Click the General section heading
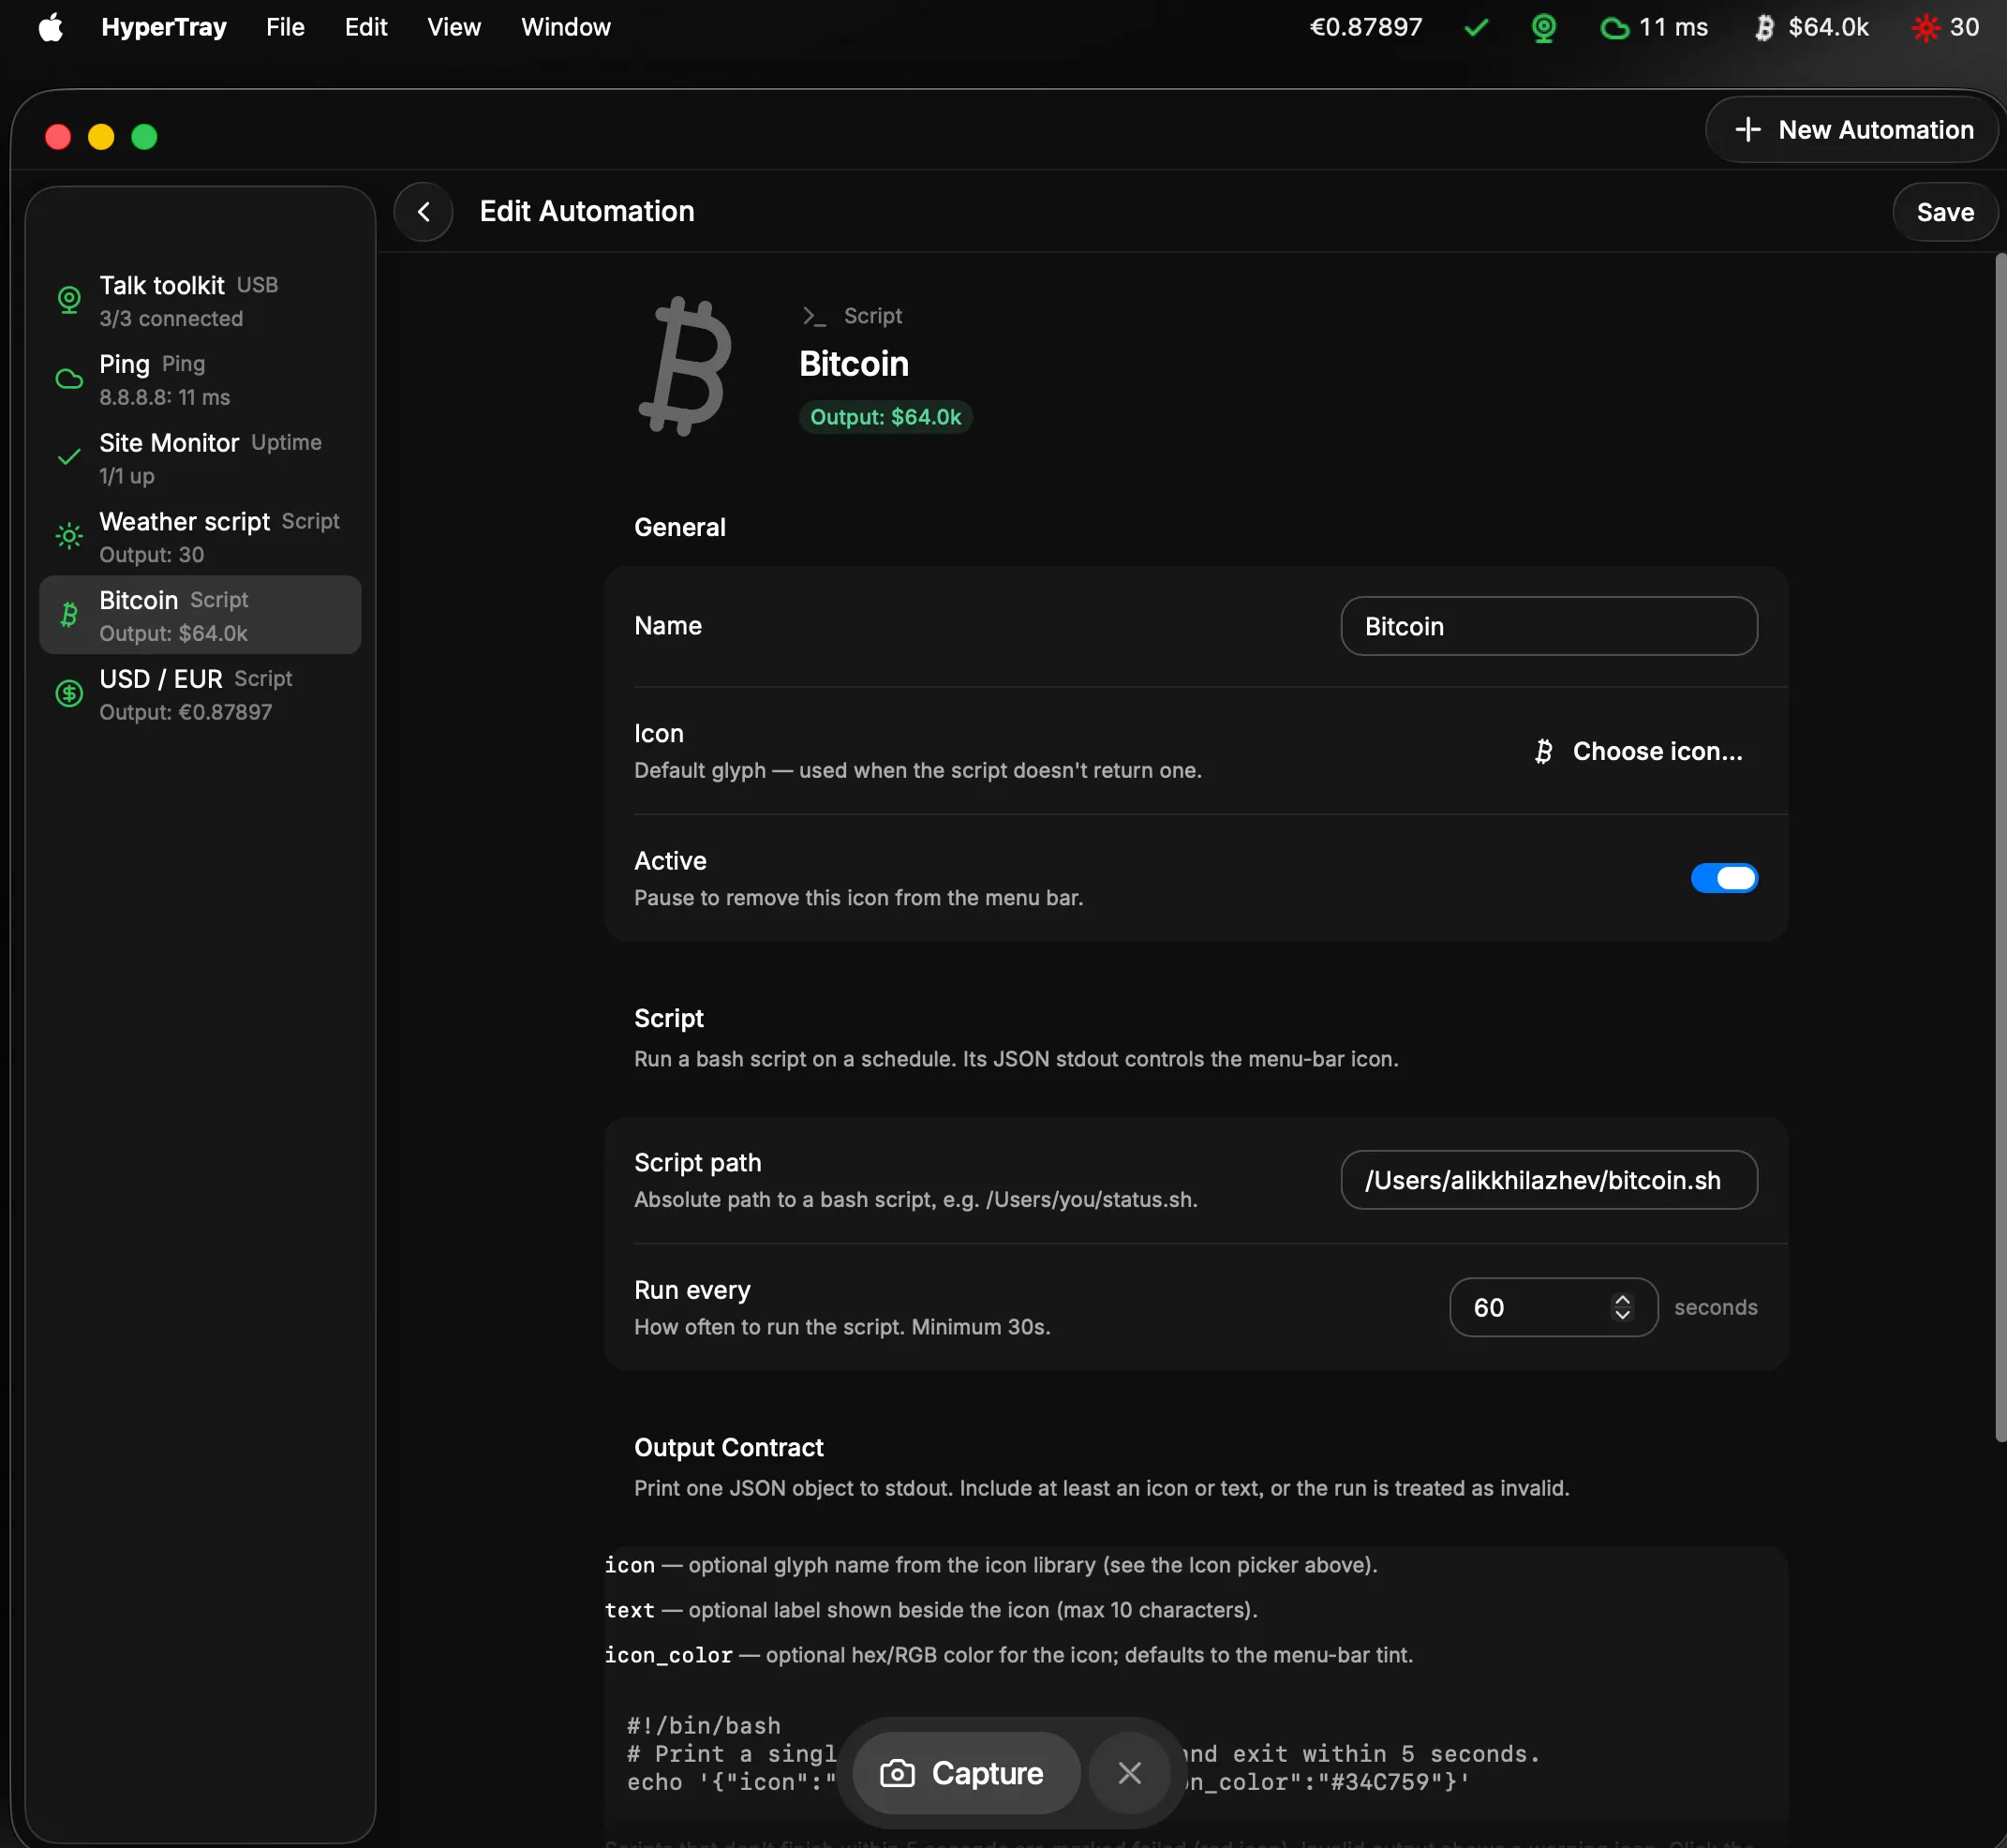This screenshot has width=2007, height=1848. 680,527
